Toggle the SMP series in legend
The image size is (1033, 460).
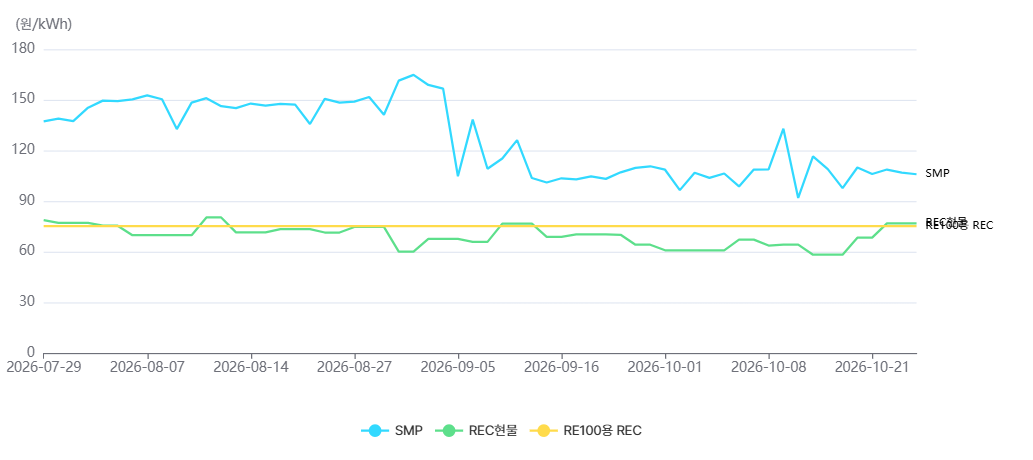tap(392, 431)
